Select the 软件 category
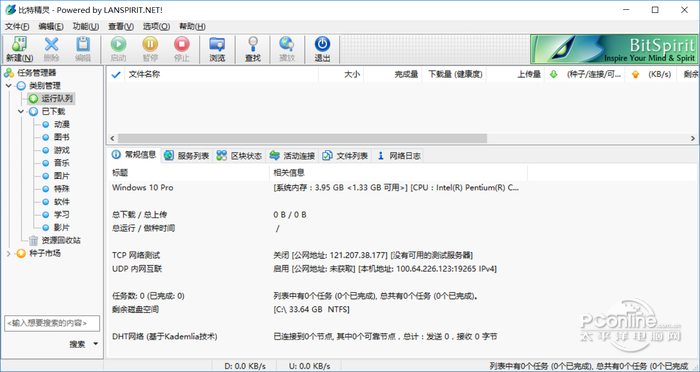Viewport: 700px width, 372px height. 62,202
